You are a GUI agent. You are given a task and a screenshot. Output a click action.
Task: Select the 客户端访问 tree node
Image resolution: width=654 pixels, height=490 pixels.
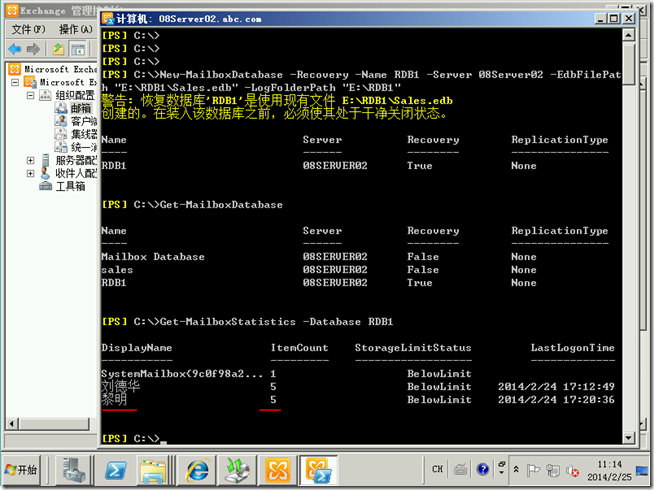[83, 121]
